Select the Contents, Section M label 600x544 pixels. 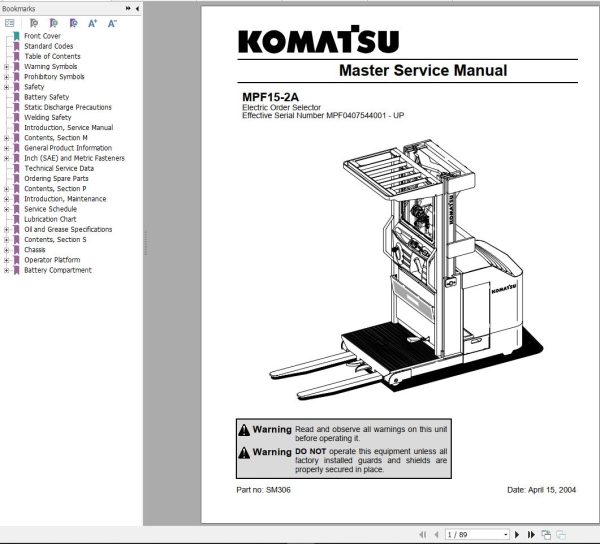(x=56, y=138)
